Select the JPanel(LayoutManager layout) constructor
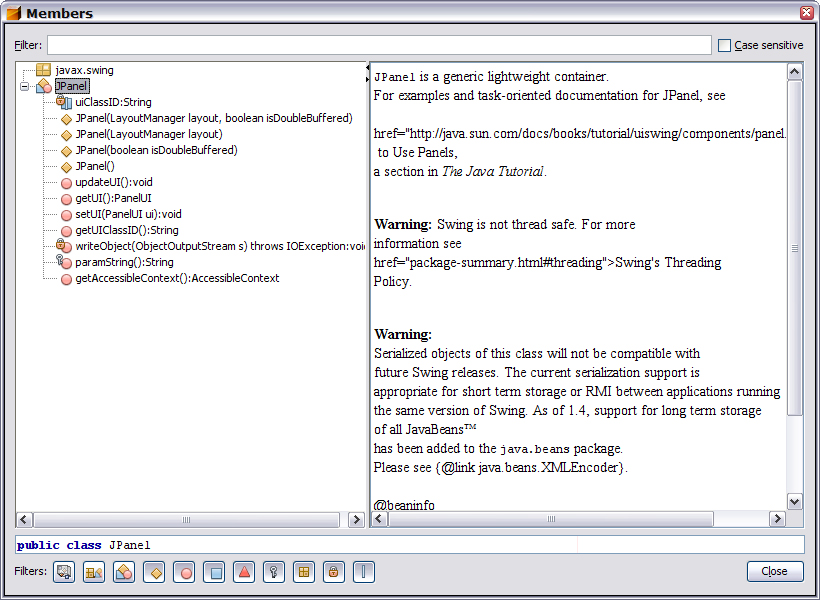Screen dimensions: 820x600 tap(149, 134)
